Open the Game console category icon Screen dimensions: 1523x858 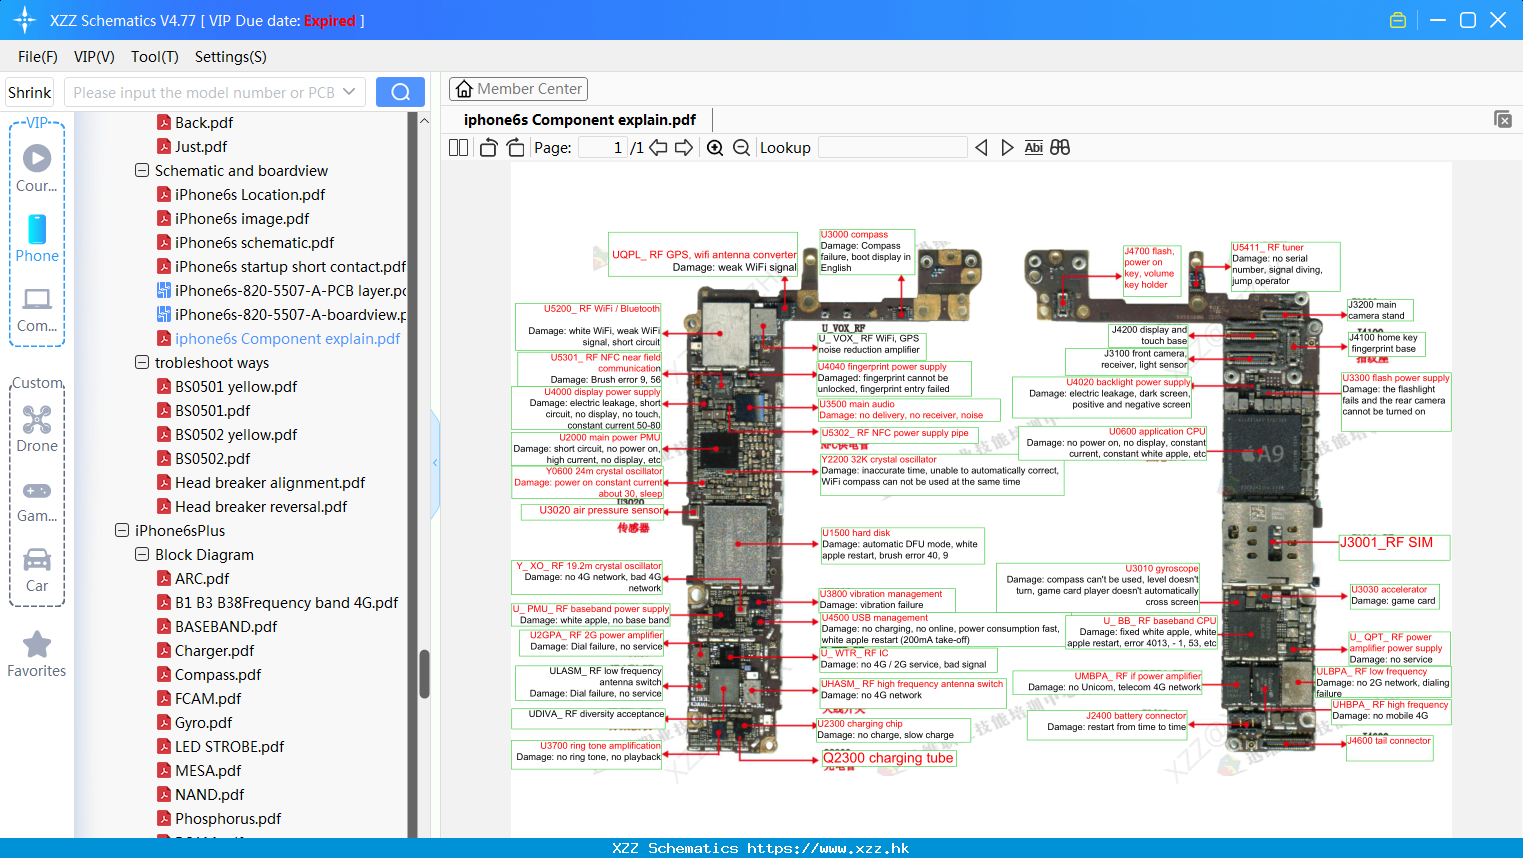[37, 490]
